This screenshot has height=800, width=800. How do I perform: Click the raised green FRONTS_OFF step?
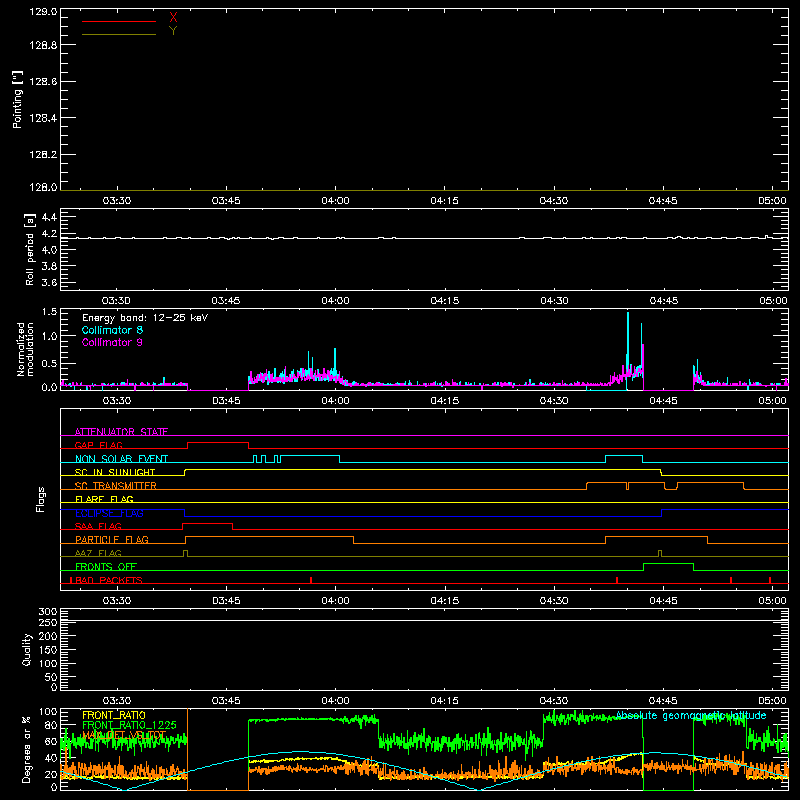tap(668, 564)
